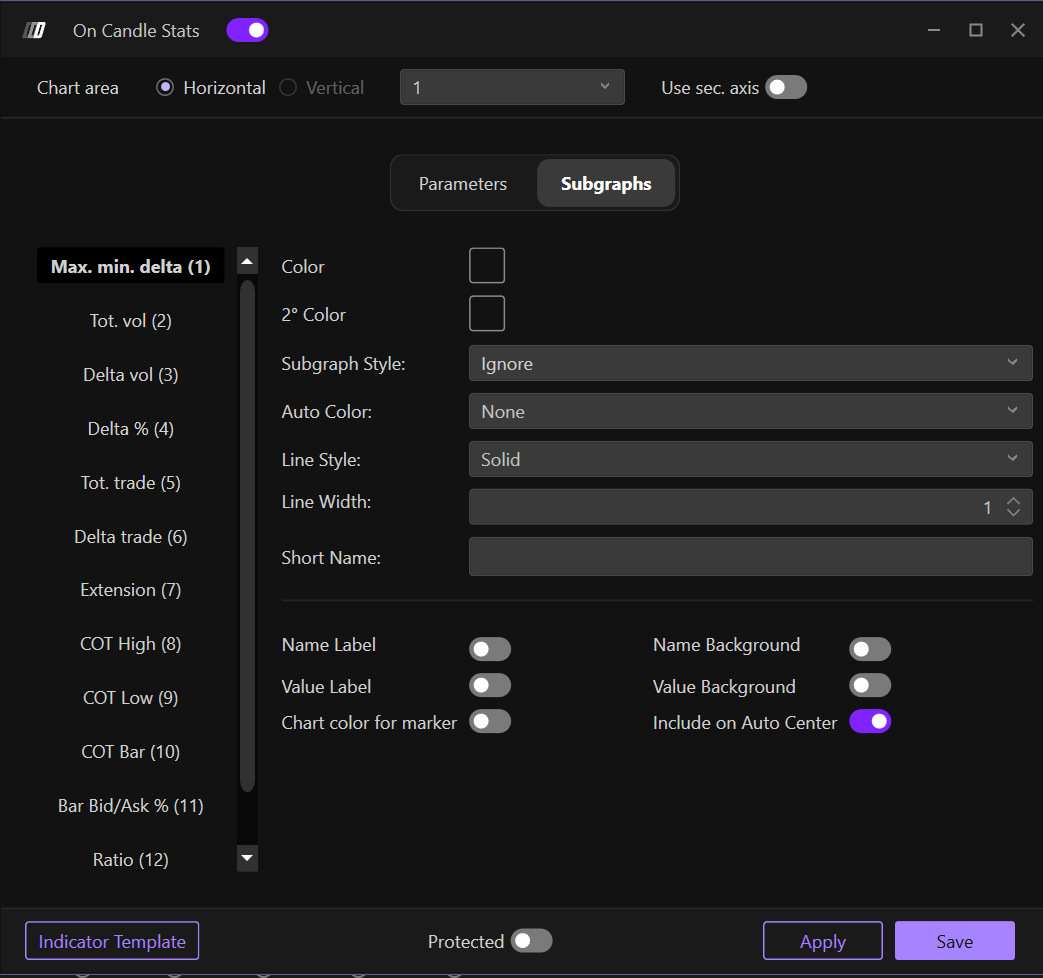Open the 2° Color swatch picker
This screenshot has height=978, width=1043.
coord(487,314)
